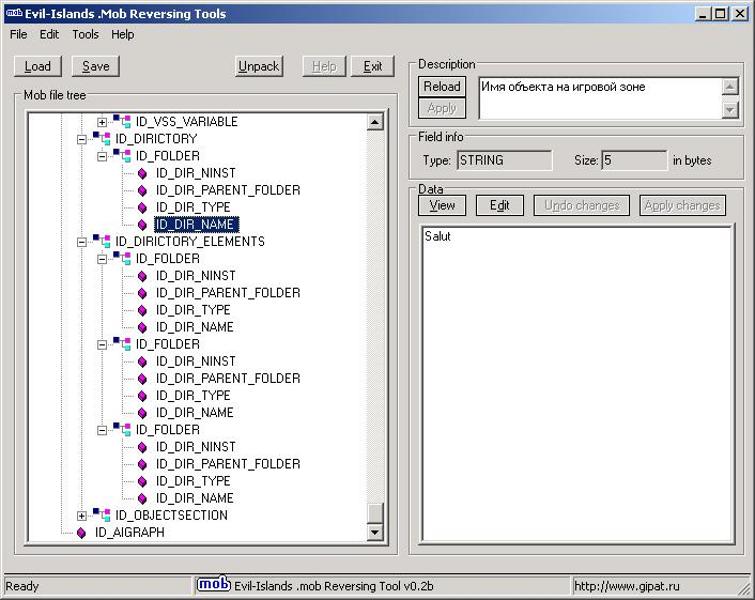Screen dimensions: 755x600
Task: Click the mob logo icon in status bar
Action: tap(212, 585)
